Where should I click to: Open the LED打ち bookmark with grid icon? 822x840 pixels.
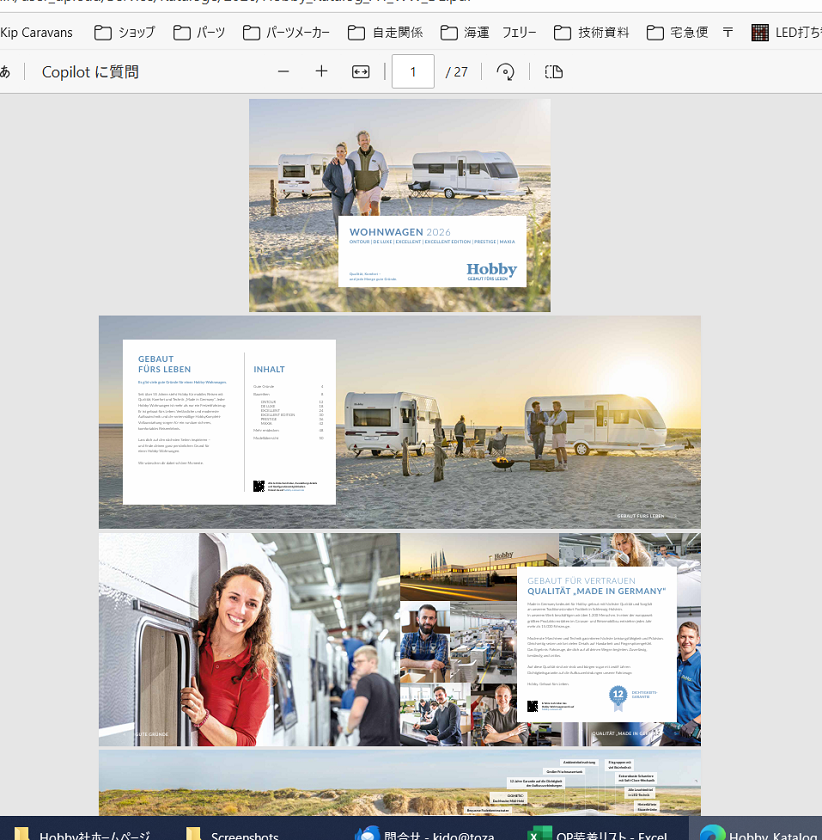[786, 33]
